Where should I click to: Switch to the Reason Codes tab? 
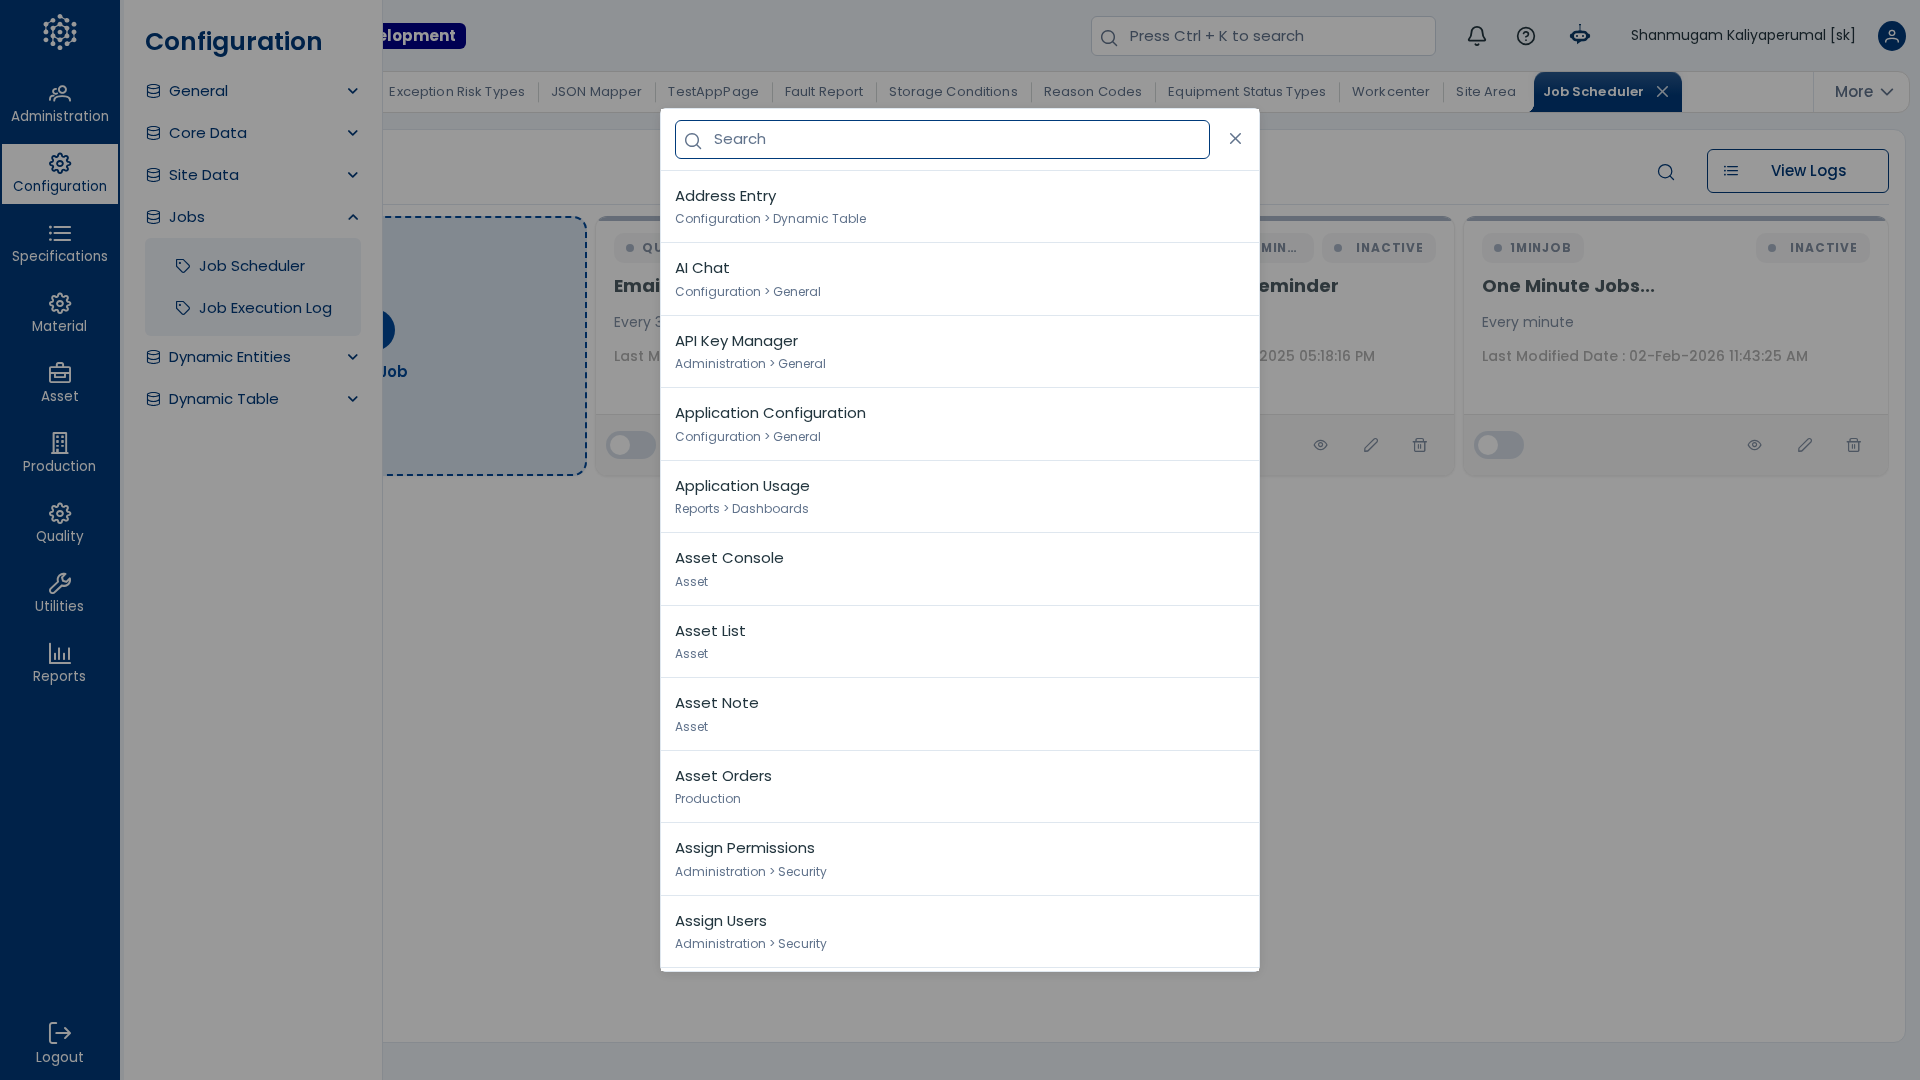click(1093, 92)
